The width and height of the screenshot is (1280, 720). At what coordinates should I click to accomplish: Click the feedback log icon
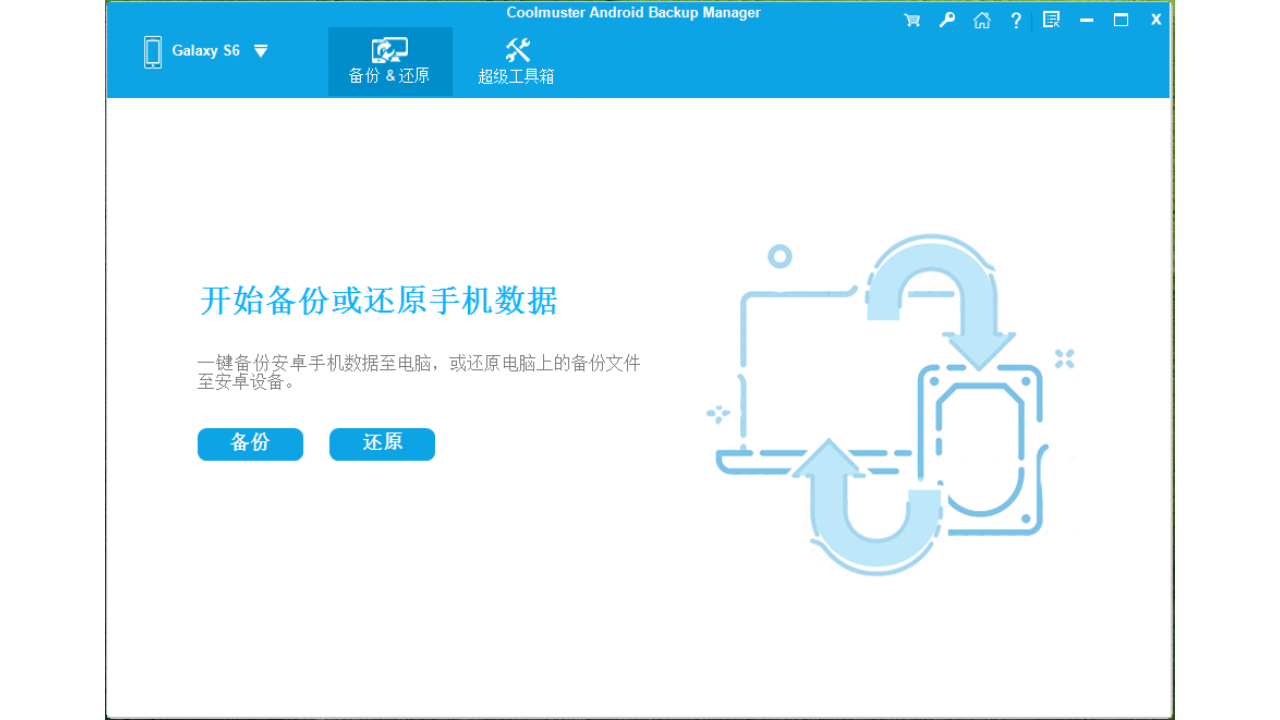pos(1050,19)
